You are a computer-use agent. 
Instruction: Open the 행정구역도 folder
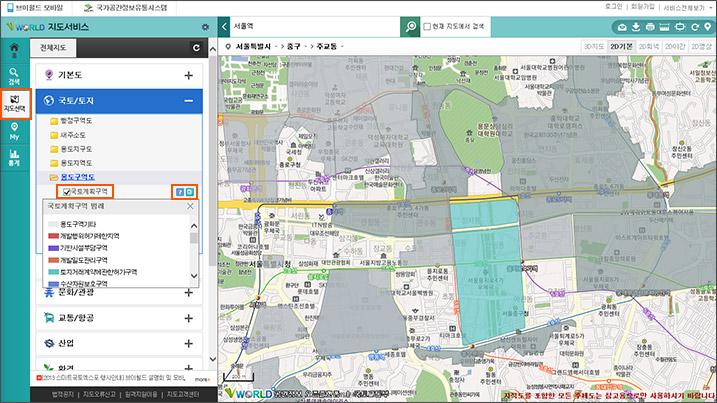[x=71, y=121]
